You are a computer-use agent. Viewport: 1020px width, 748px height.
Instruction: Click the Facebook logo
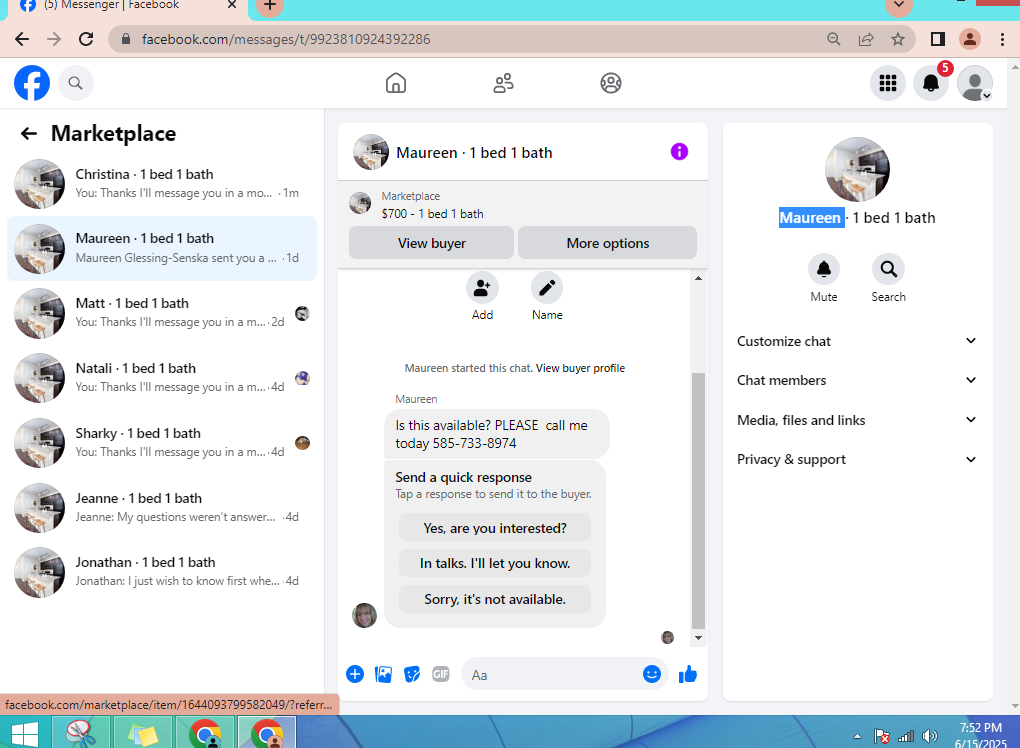[32, 83]
